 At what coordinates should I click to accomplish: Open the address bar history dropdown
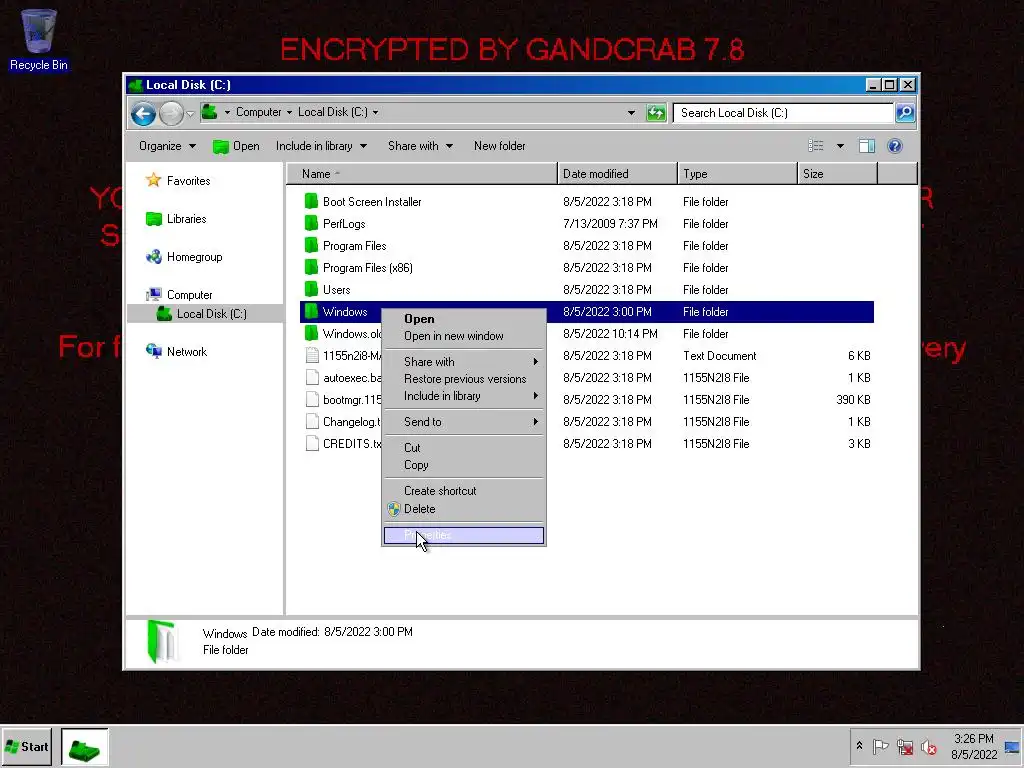coord(631,113)
